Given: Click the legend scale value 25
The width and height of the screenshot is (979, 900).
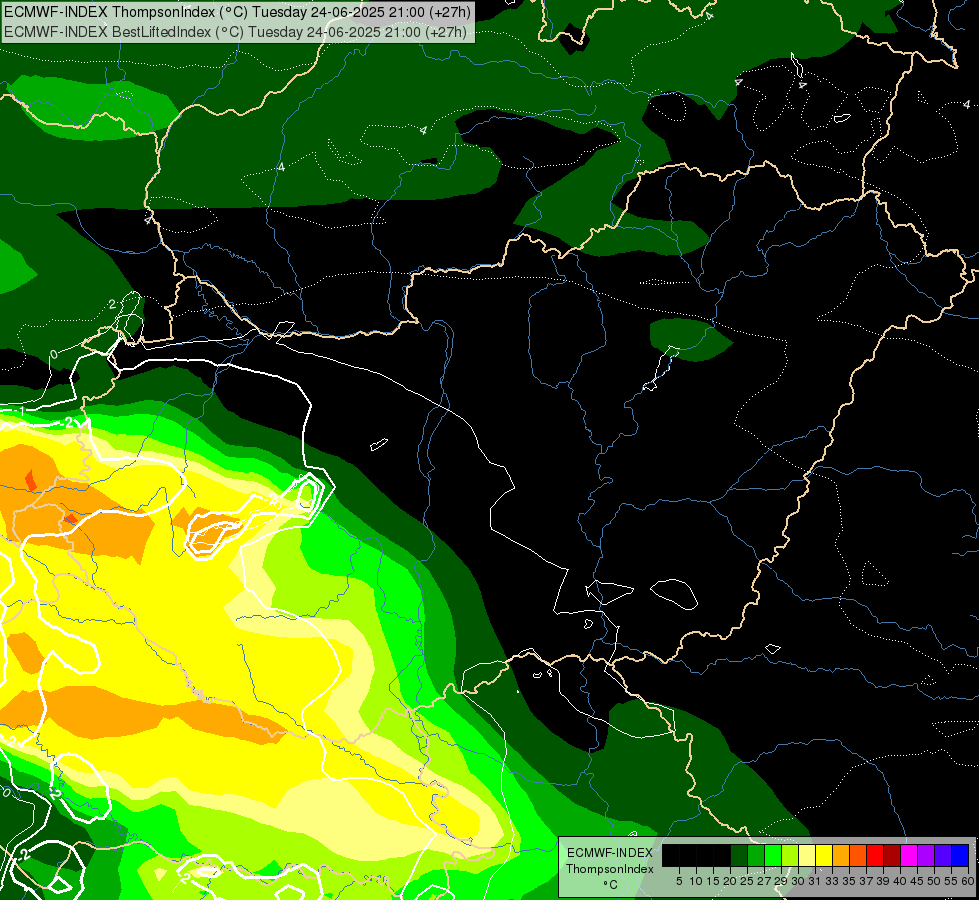Looking at the screenshot, I should coord(747,881).
